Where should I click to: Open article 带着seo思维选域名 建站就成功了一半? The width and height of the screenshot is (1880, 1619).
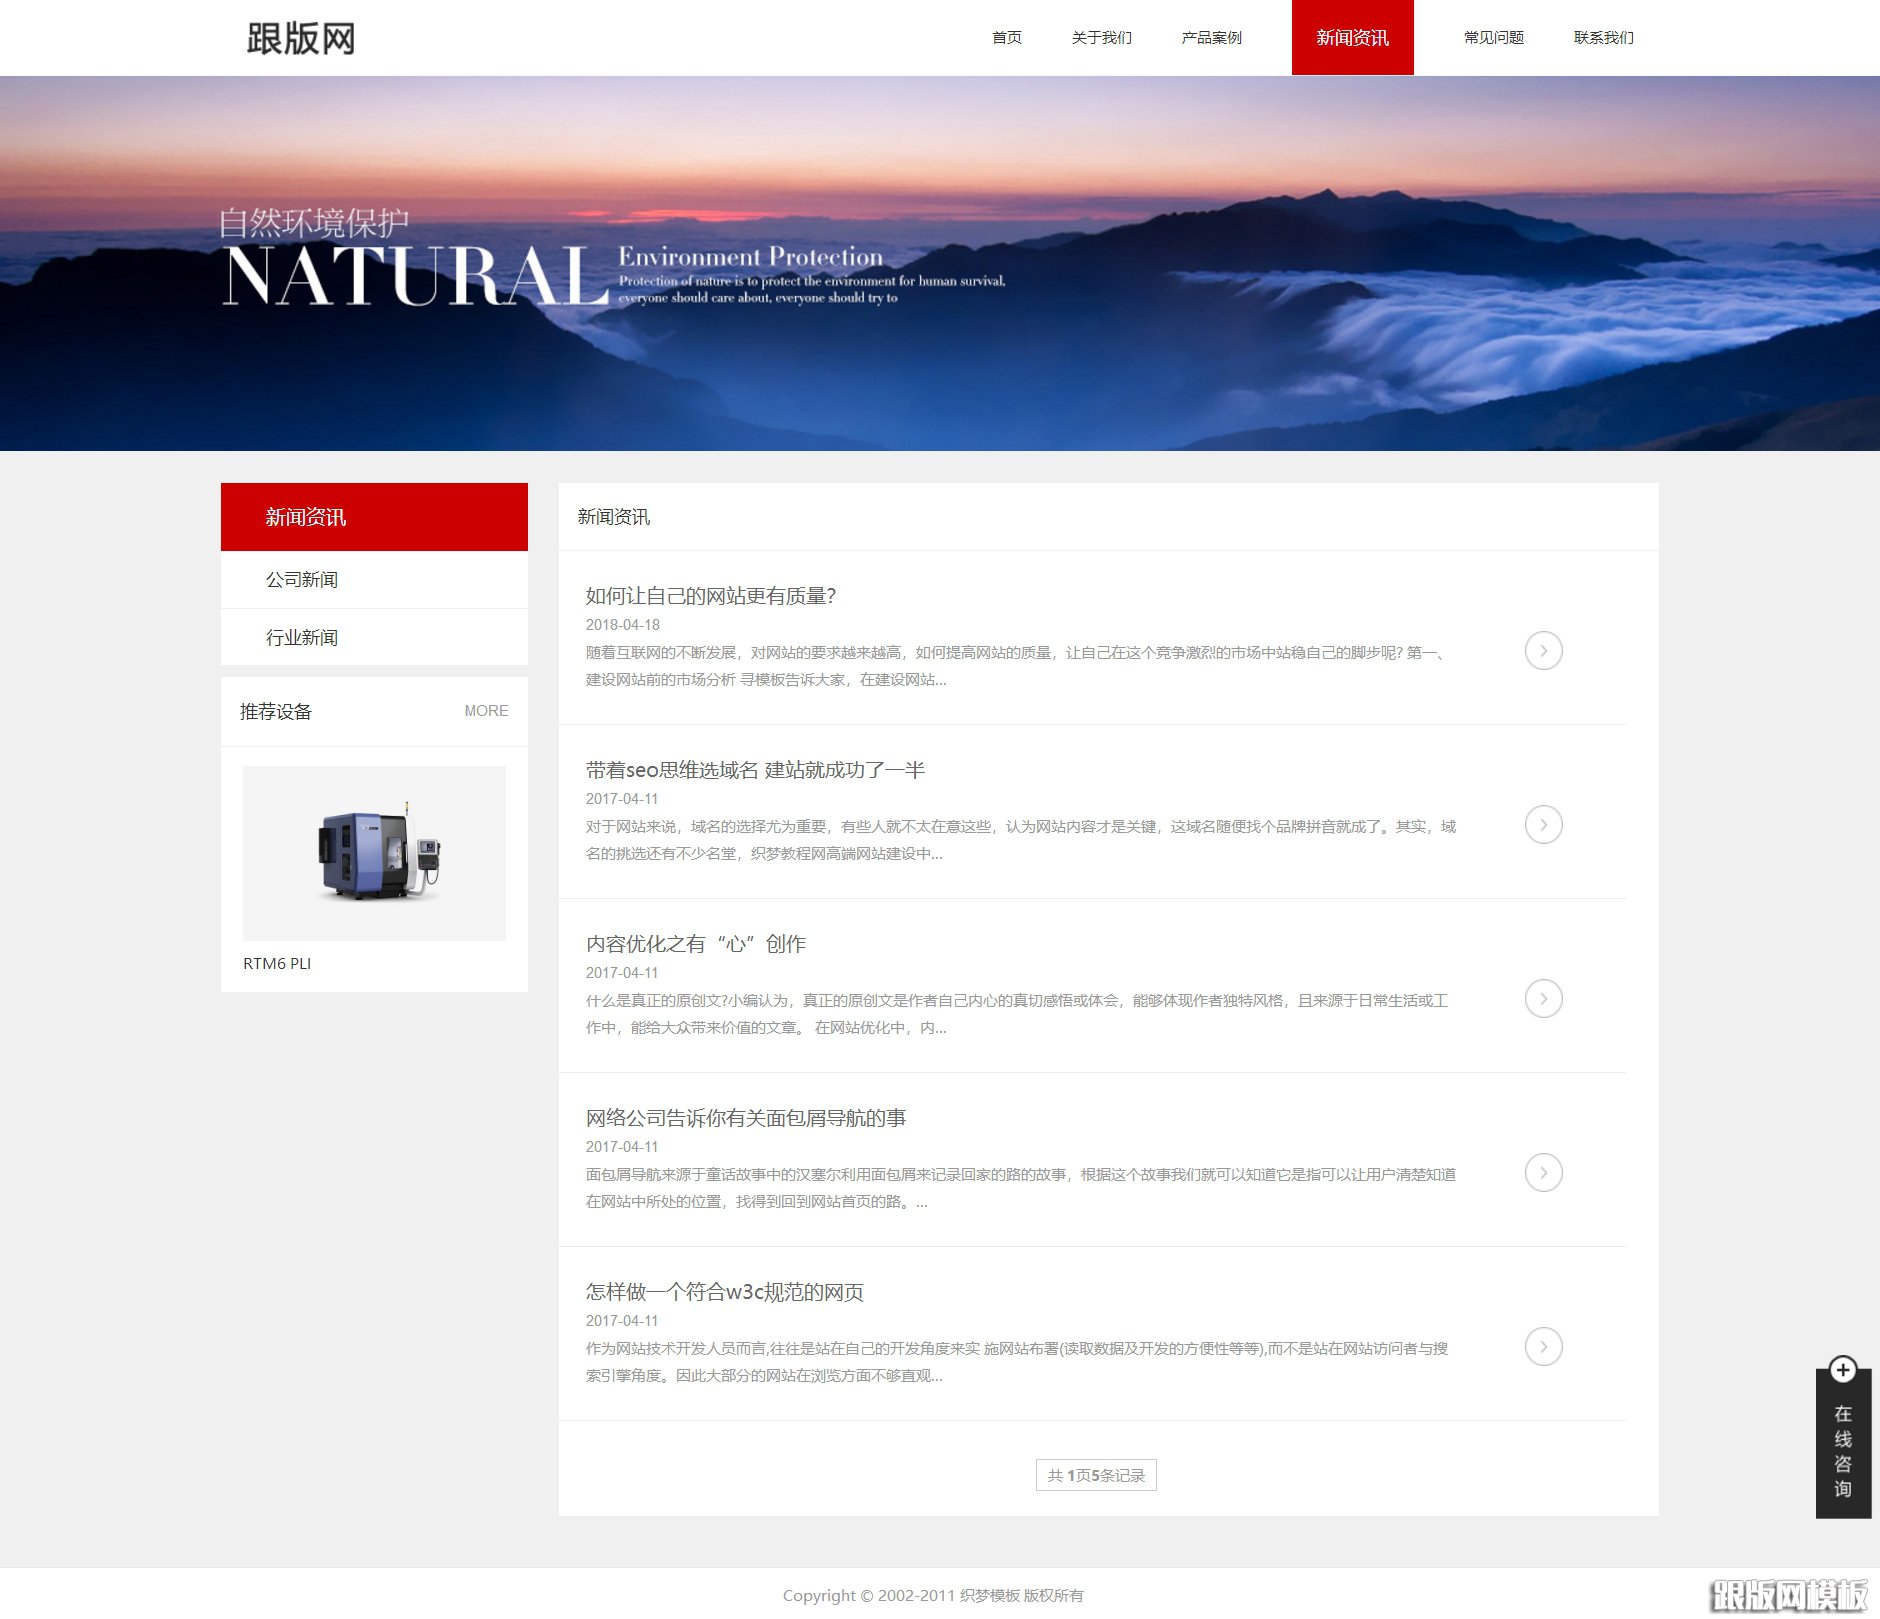click(x=755, y=770)
